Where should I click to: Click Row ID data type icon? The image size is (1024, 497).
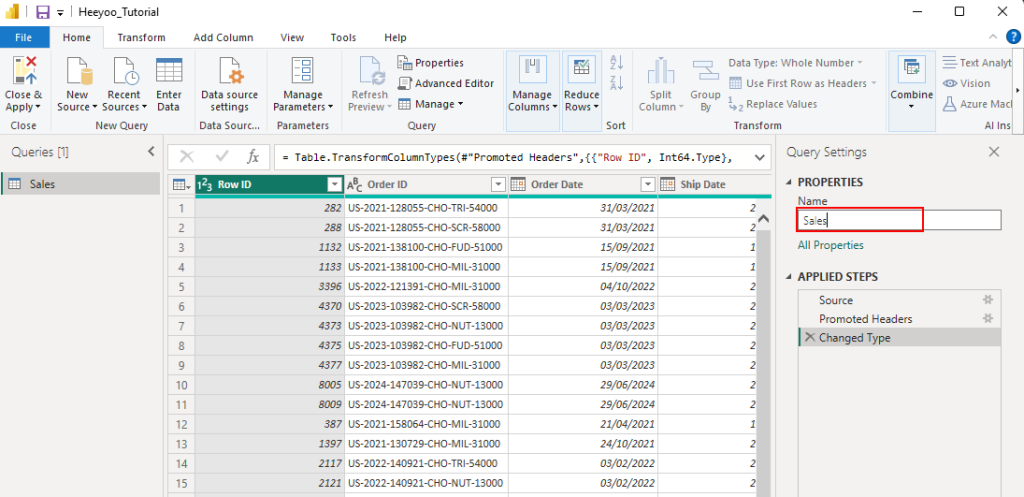(x=204, y=185)
